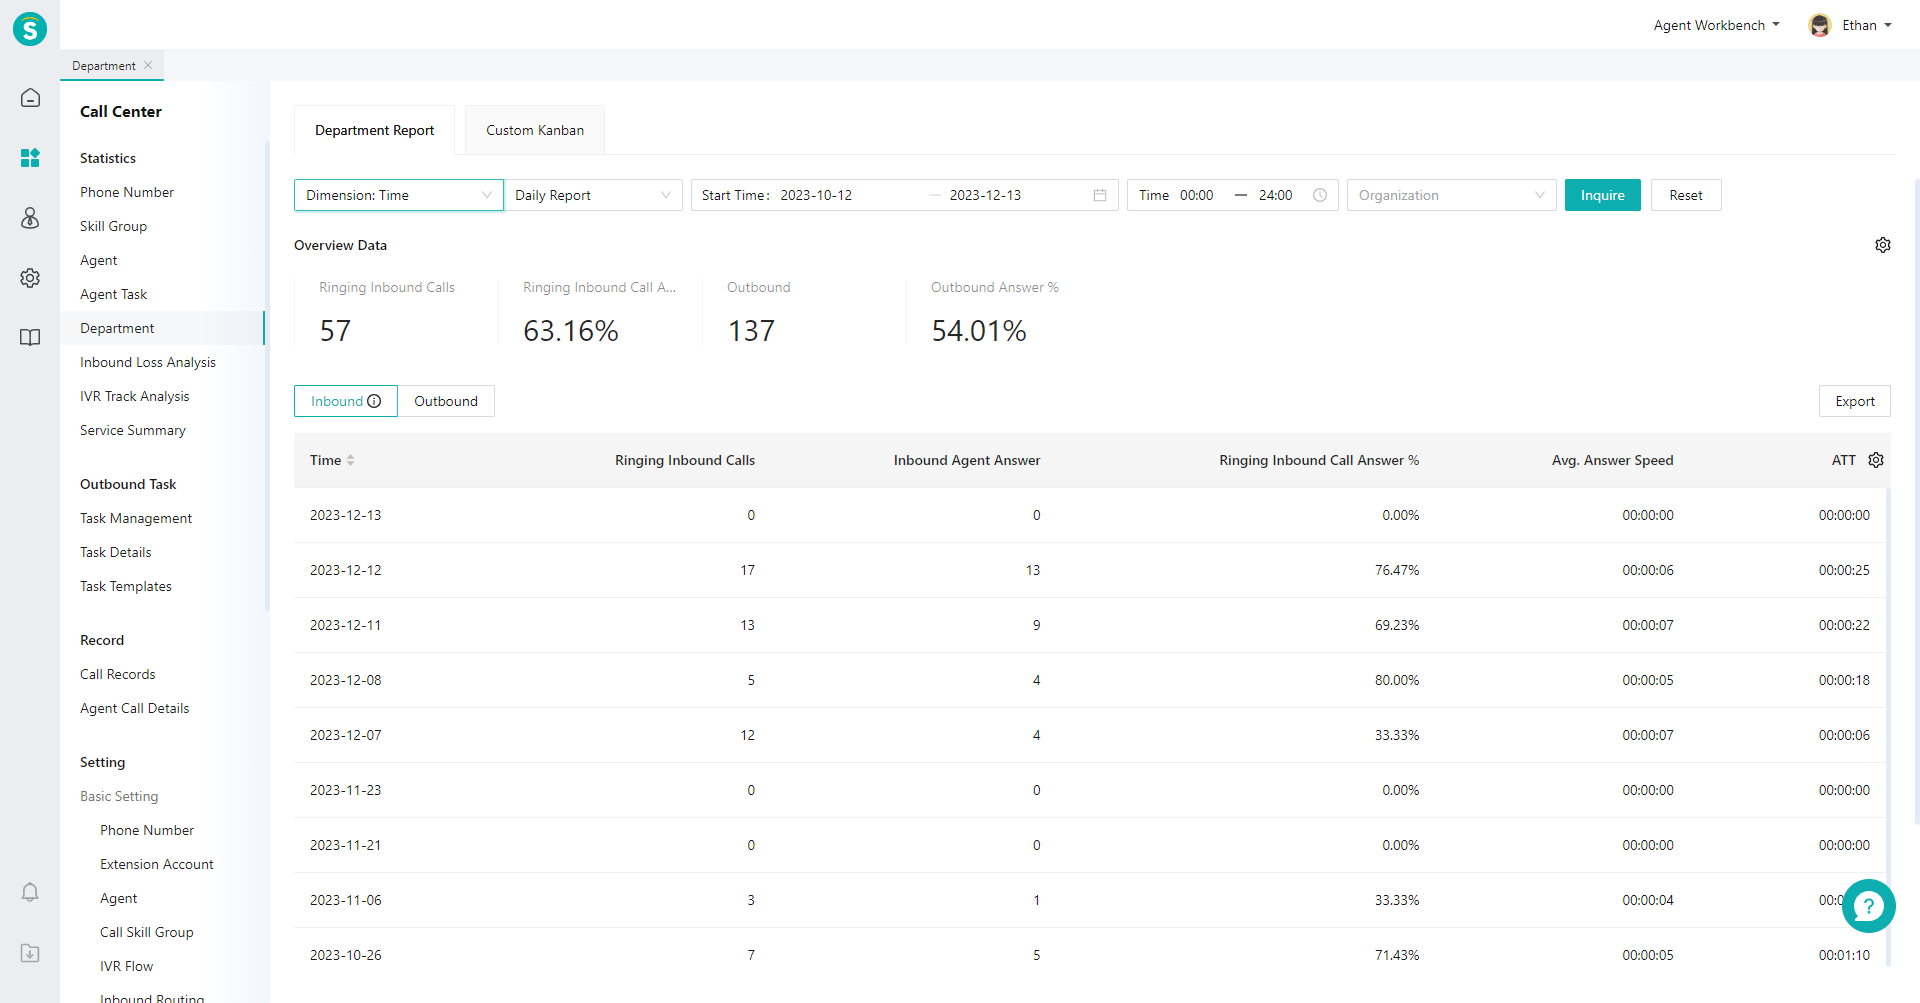Click the table vertical scrollbar
1920x1003 pixels.
coord(1888,727)
